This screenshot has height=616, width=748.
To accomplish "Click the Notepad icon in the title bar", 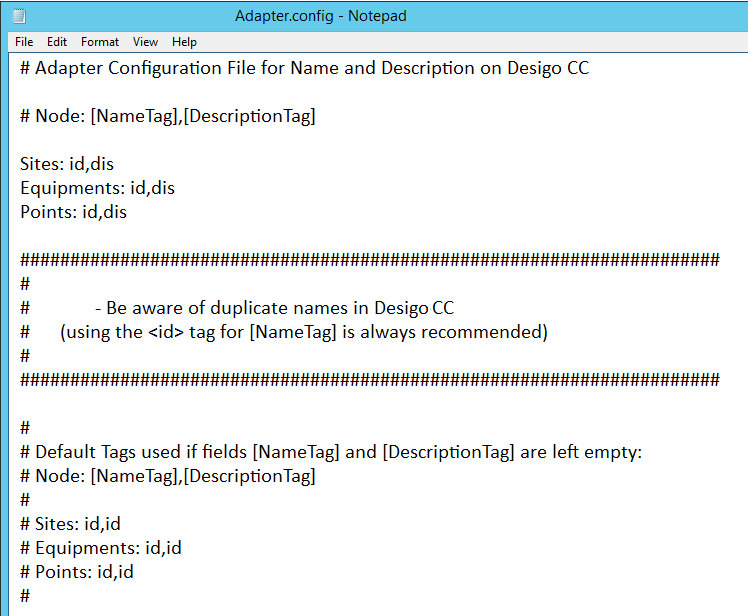I will (x=19, y=16).
